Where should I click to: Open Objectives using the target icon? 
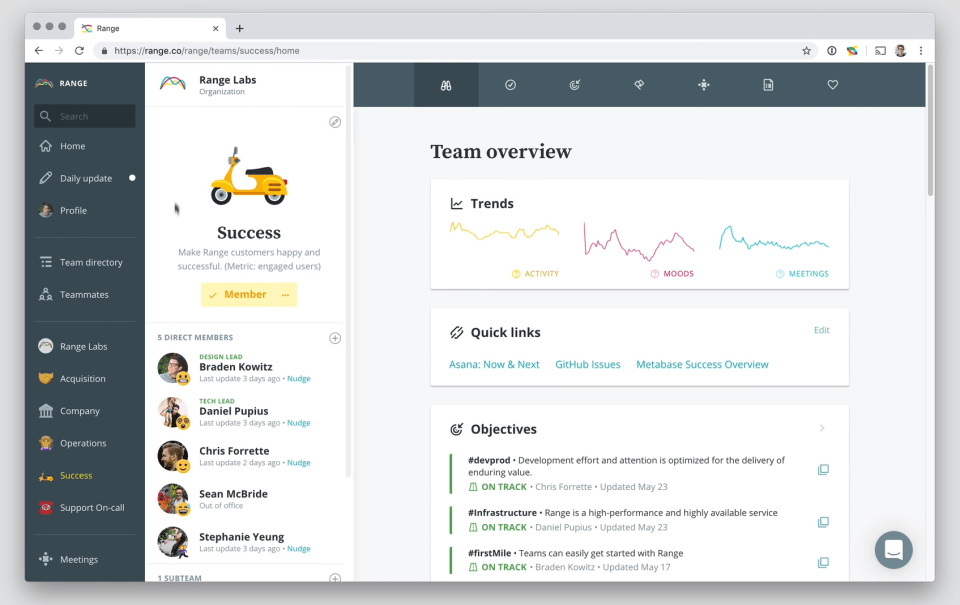pyautogui.click(x=574, y=85)
